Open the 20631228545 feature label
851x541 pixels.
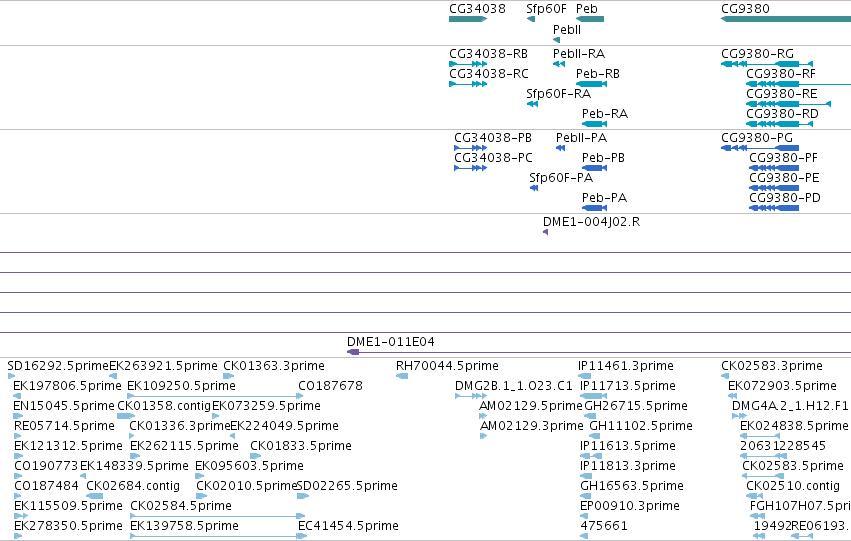pyautogui.click(x=783, y=446)
